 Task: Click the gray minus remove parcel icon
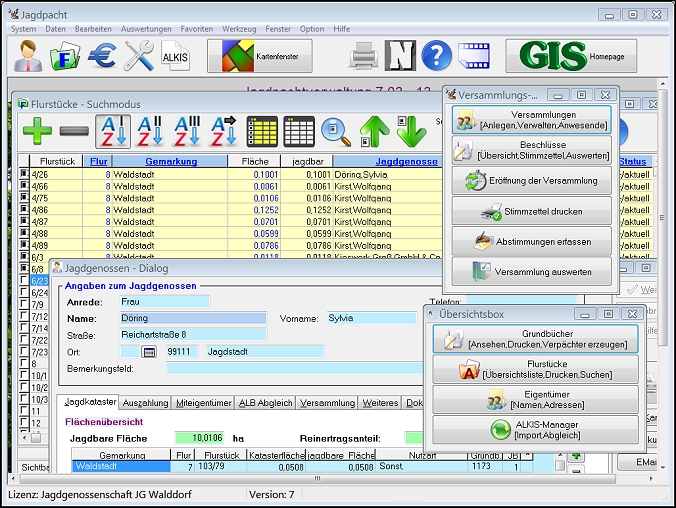[74, 132]
